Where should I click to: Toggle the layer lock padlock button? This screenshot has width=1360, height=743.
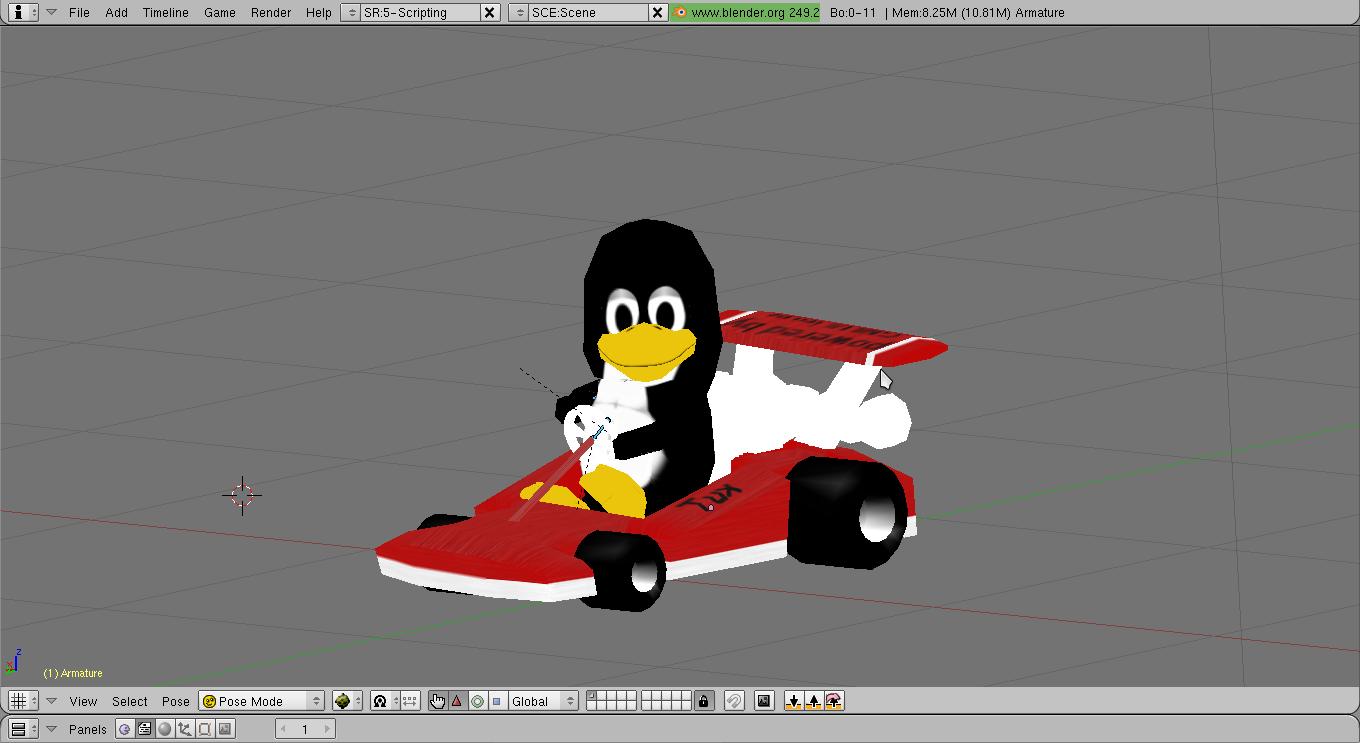tap(704, 701)
